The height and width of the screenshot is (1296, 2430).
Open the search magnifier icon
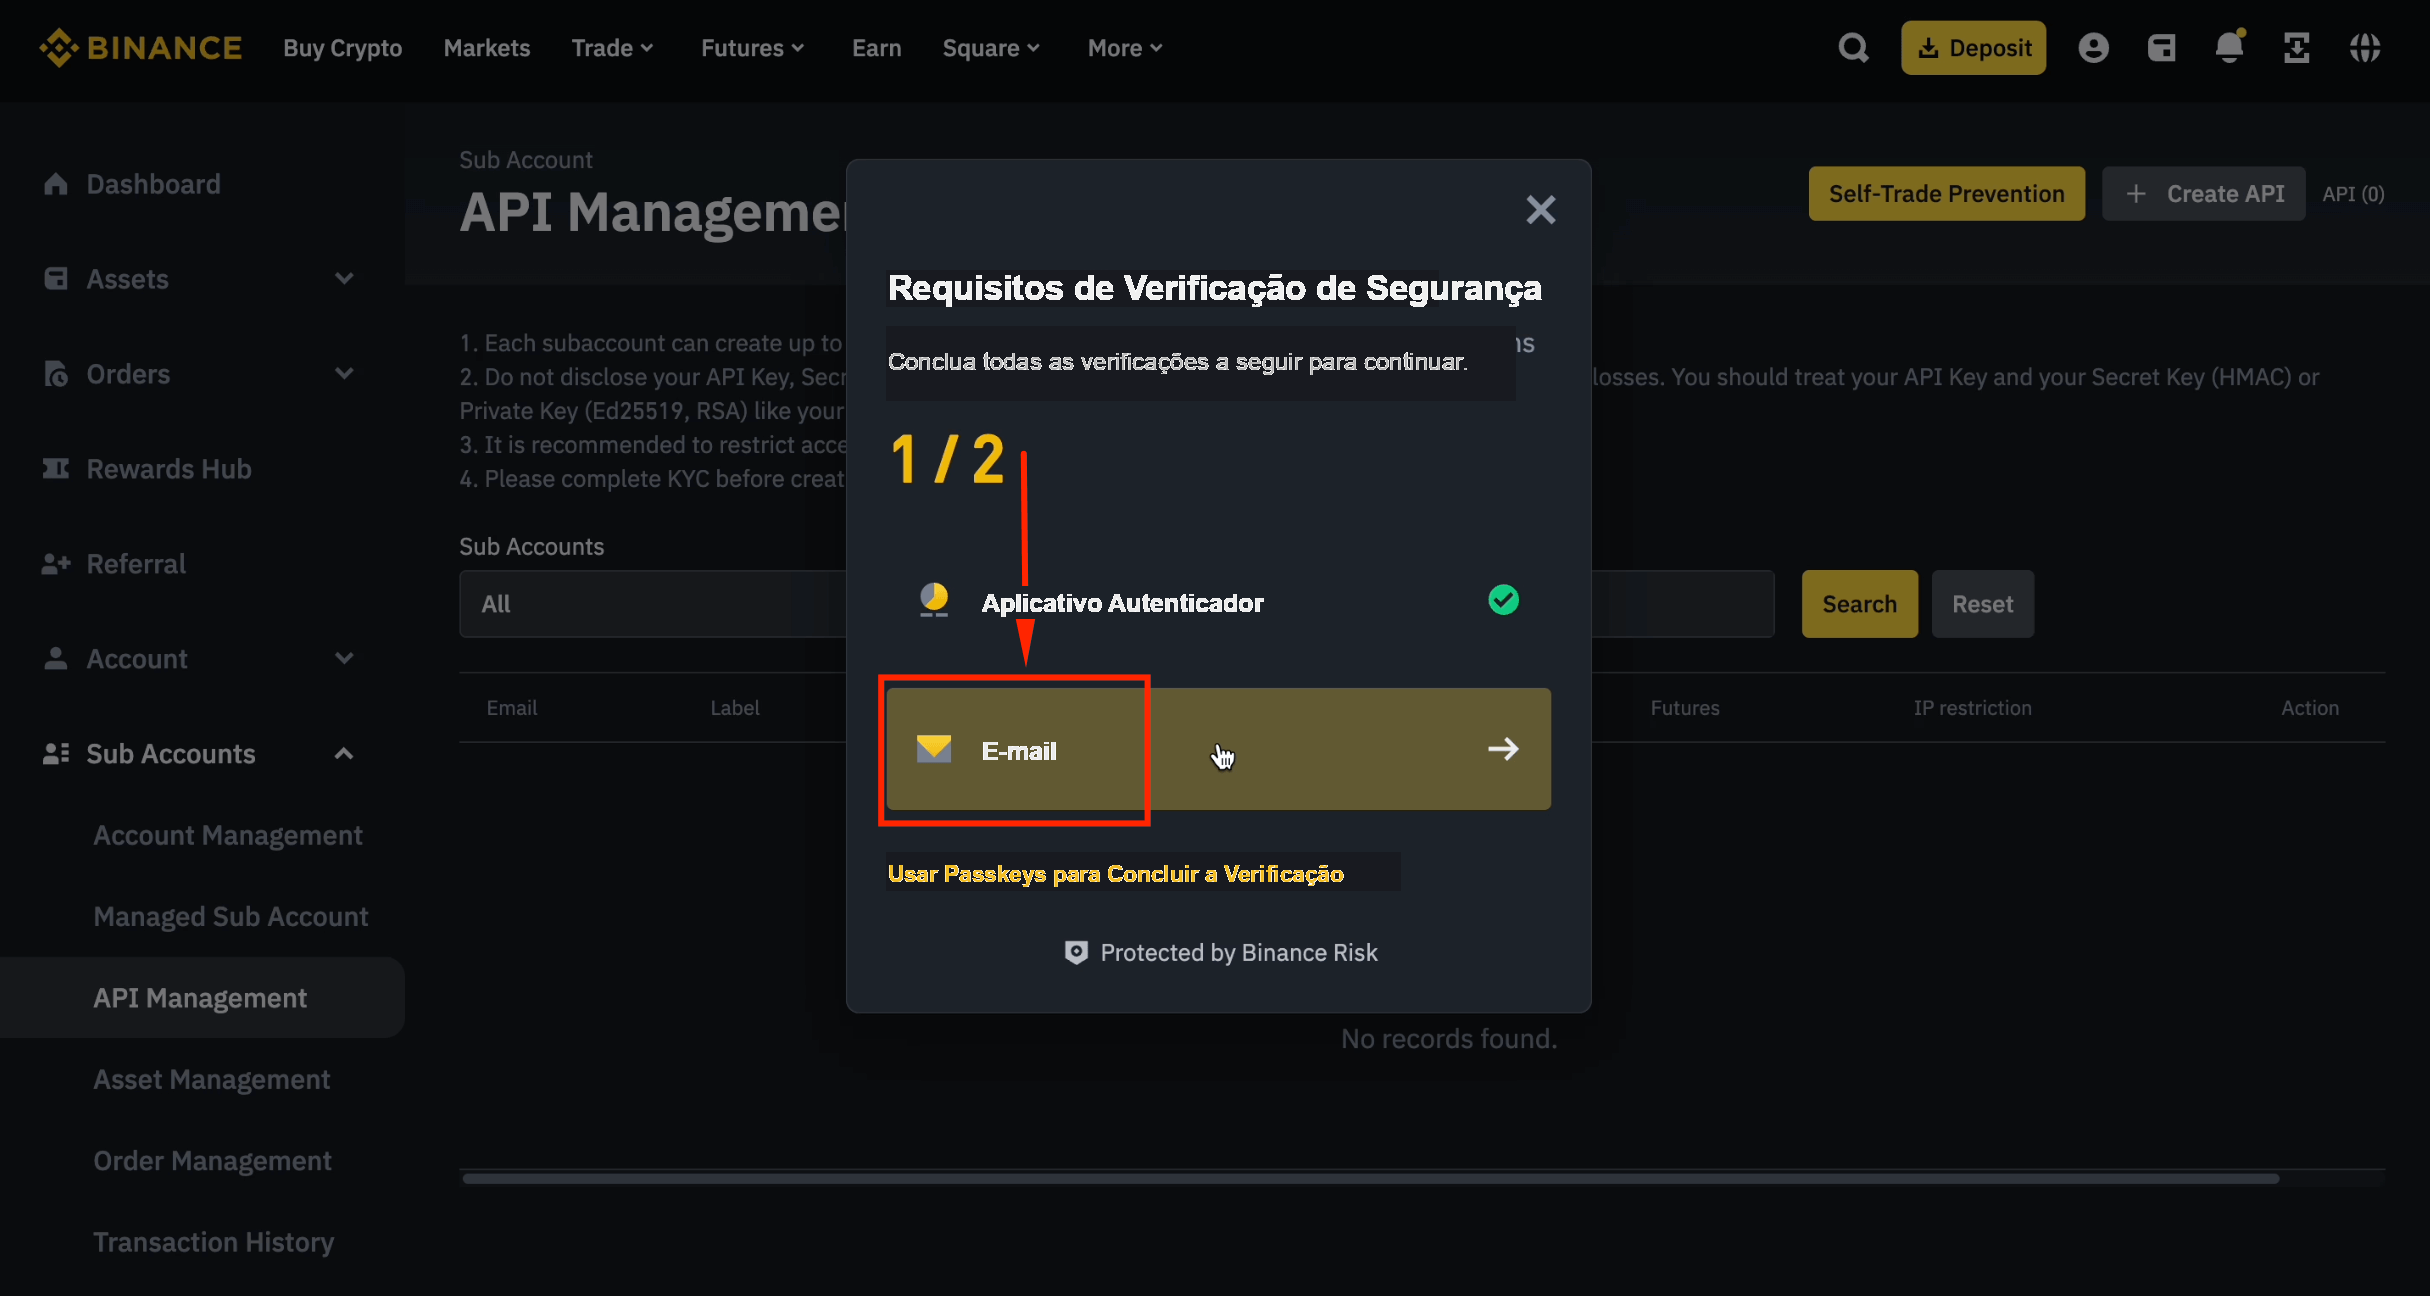pyautogui.click(x=1853, y=48)
